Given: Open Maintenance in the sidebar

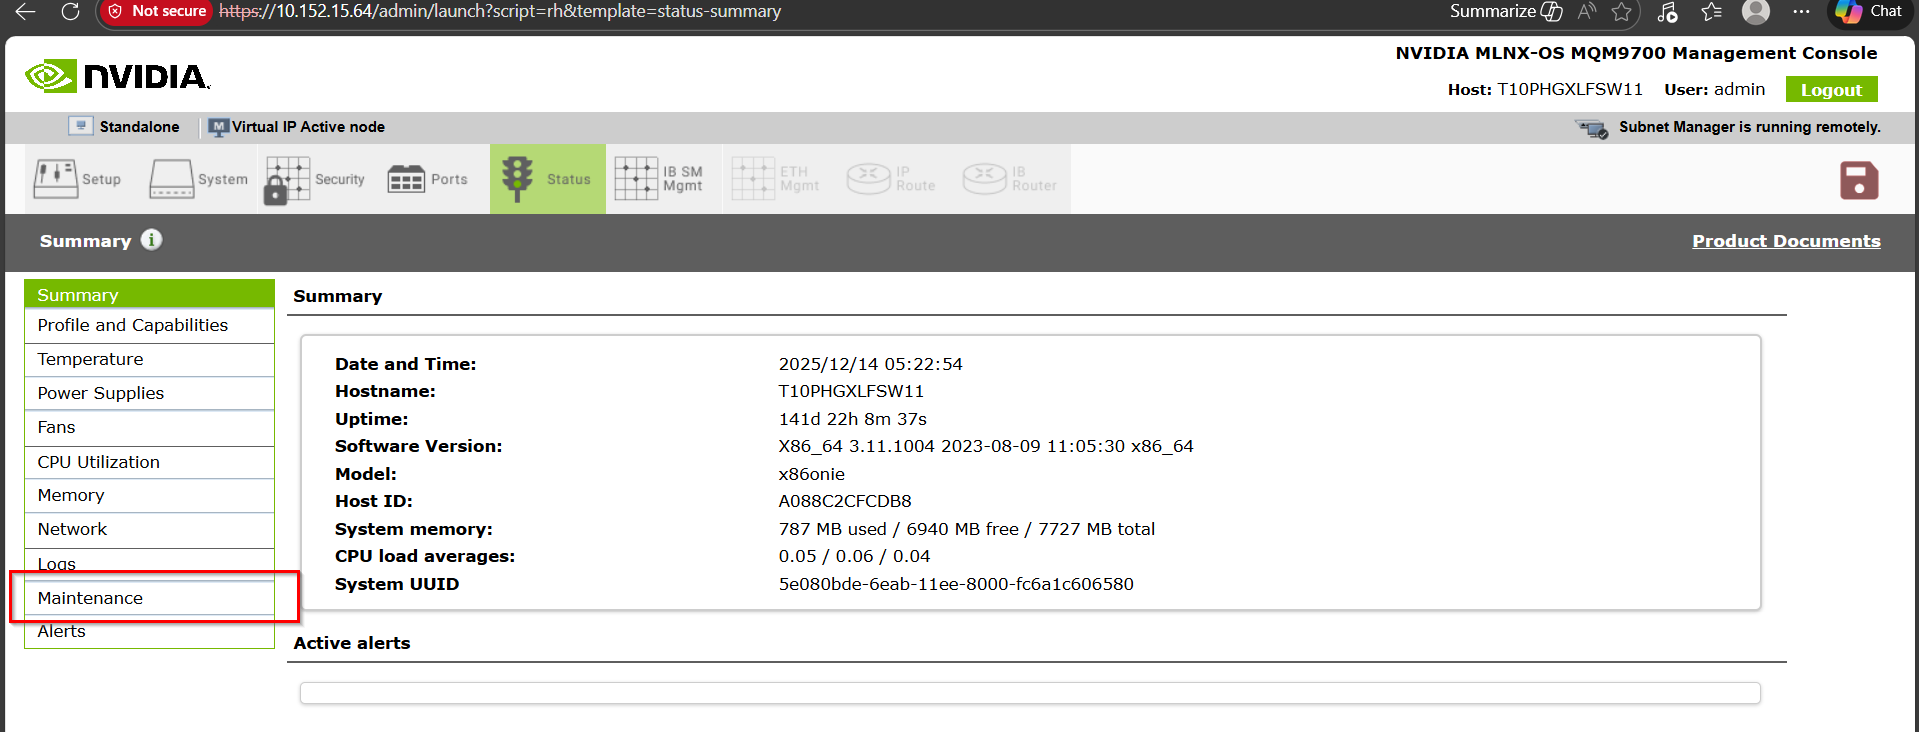Looking at the screenshot, I should point(90,598).
